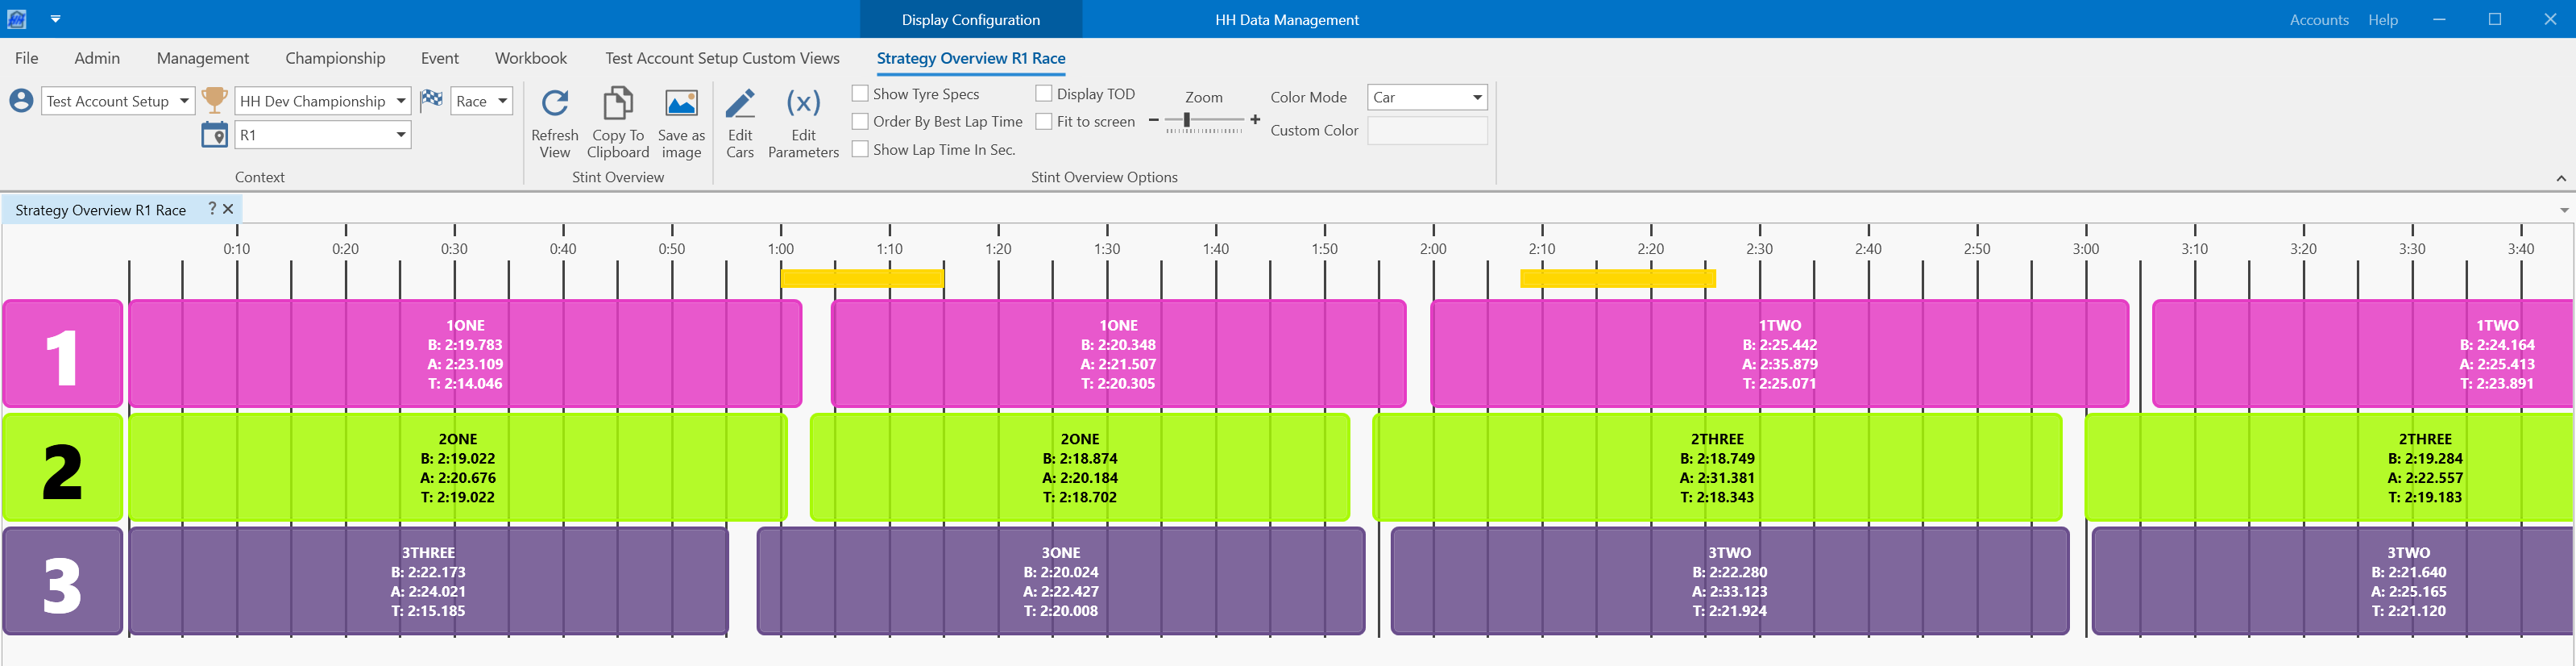Enable the Show Tyre Specs checkbox
Screen dimensions: 2576x666
click(x=860, y=94)
